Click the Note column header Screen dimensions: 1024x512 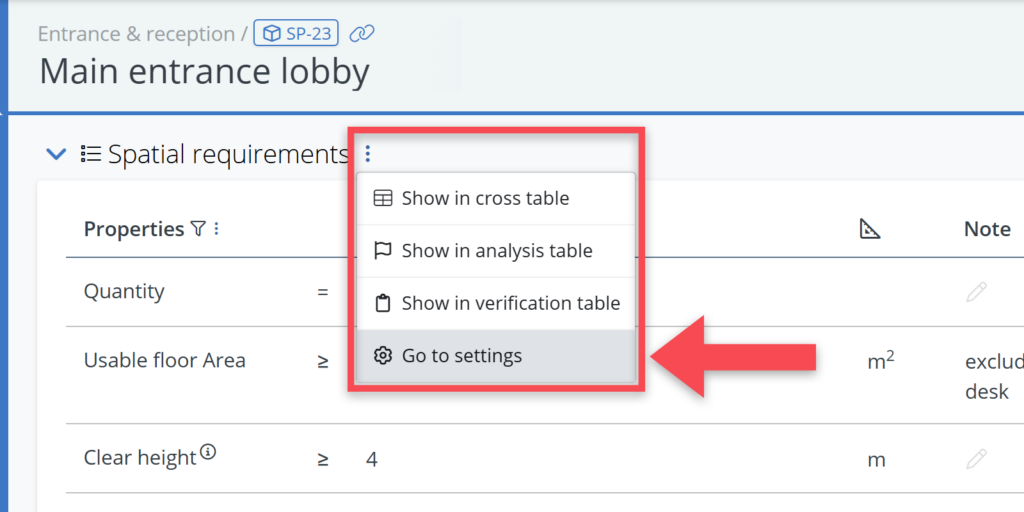[x=986, y=229]
